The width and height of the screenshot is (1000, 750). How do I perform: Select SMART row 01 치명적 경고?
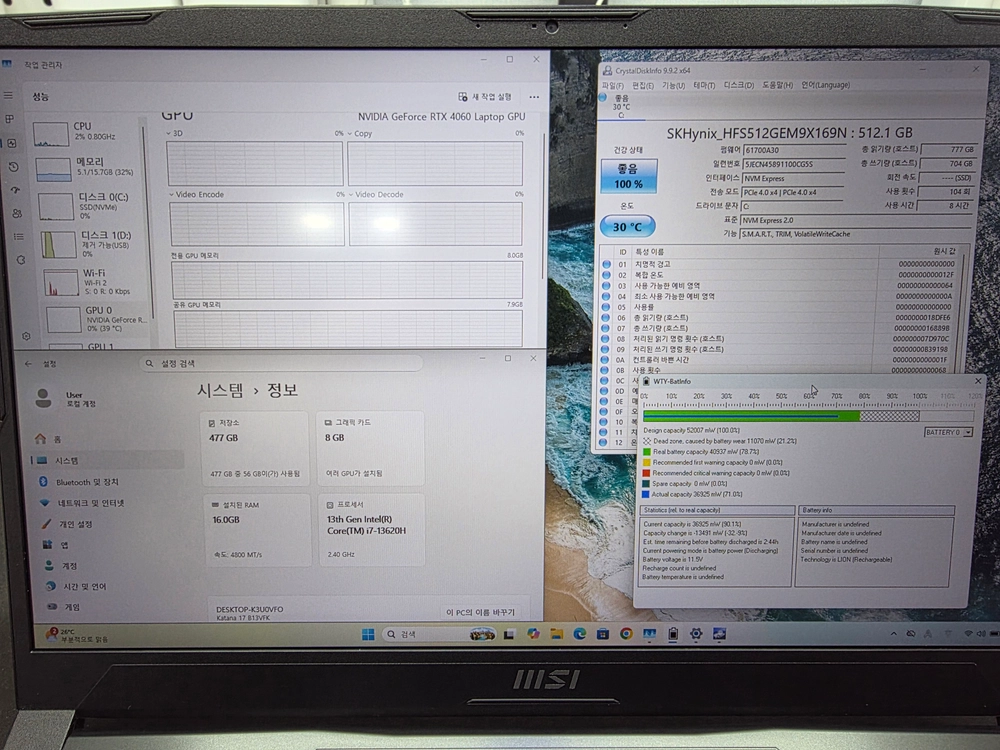click(779, 264)
